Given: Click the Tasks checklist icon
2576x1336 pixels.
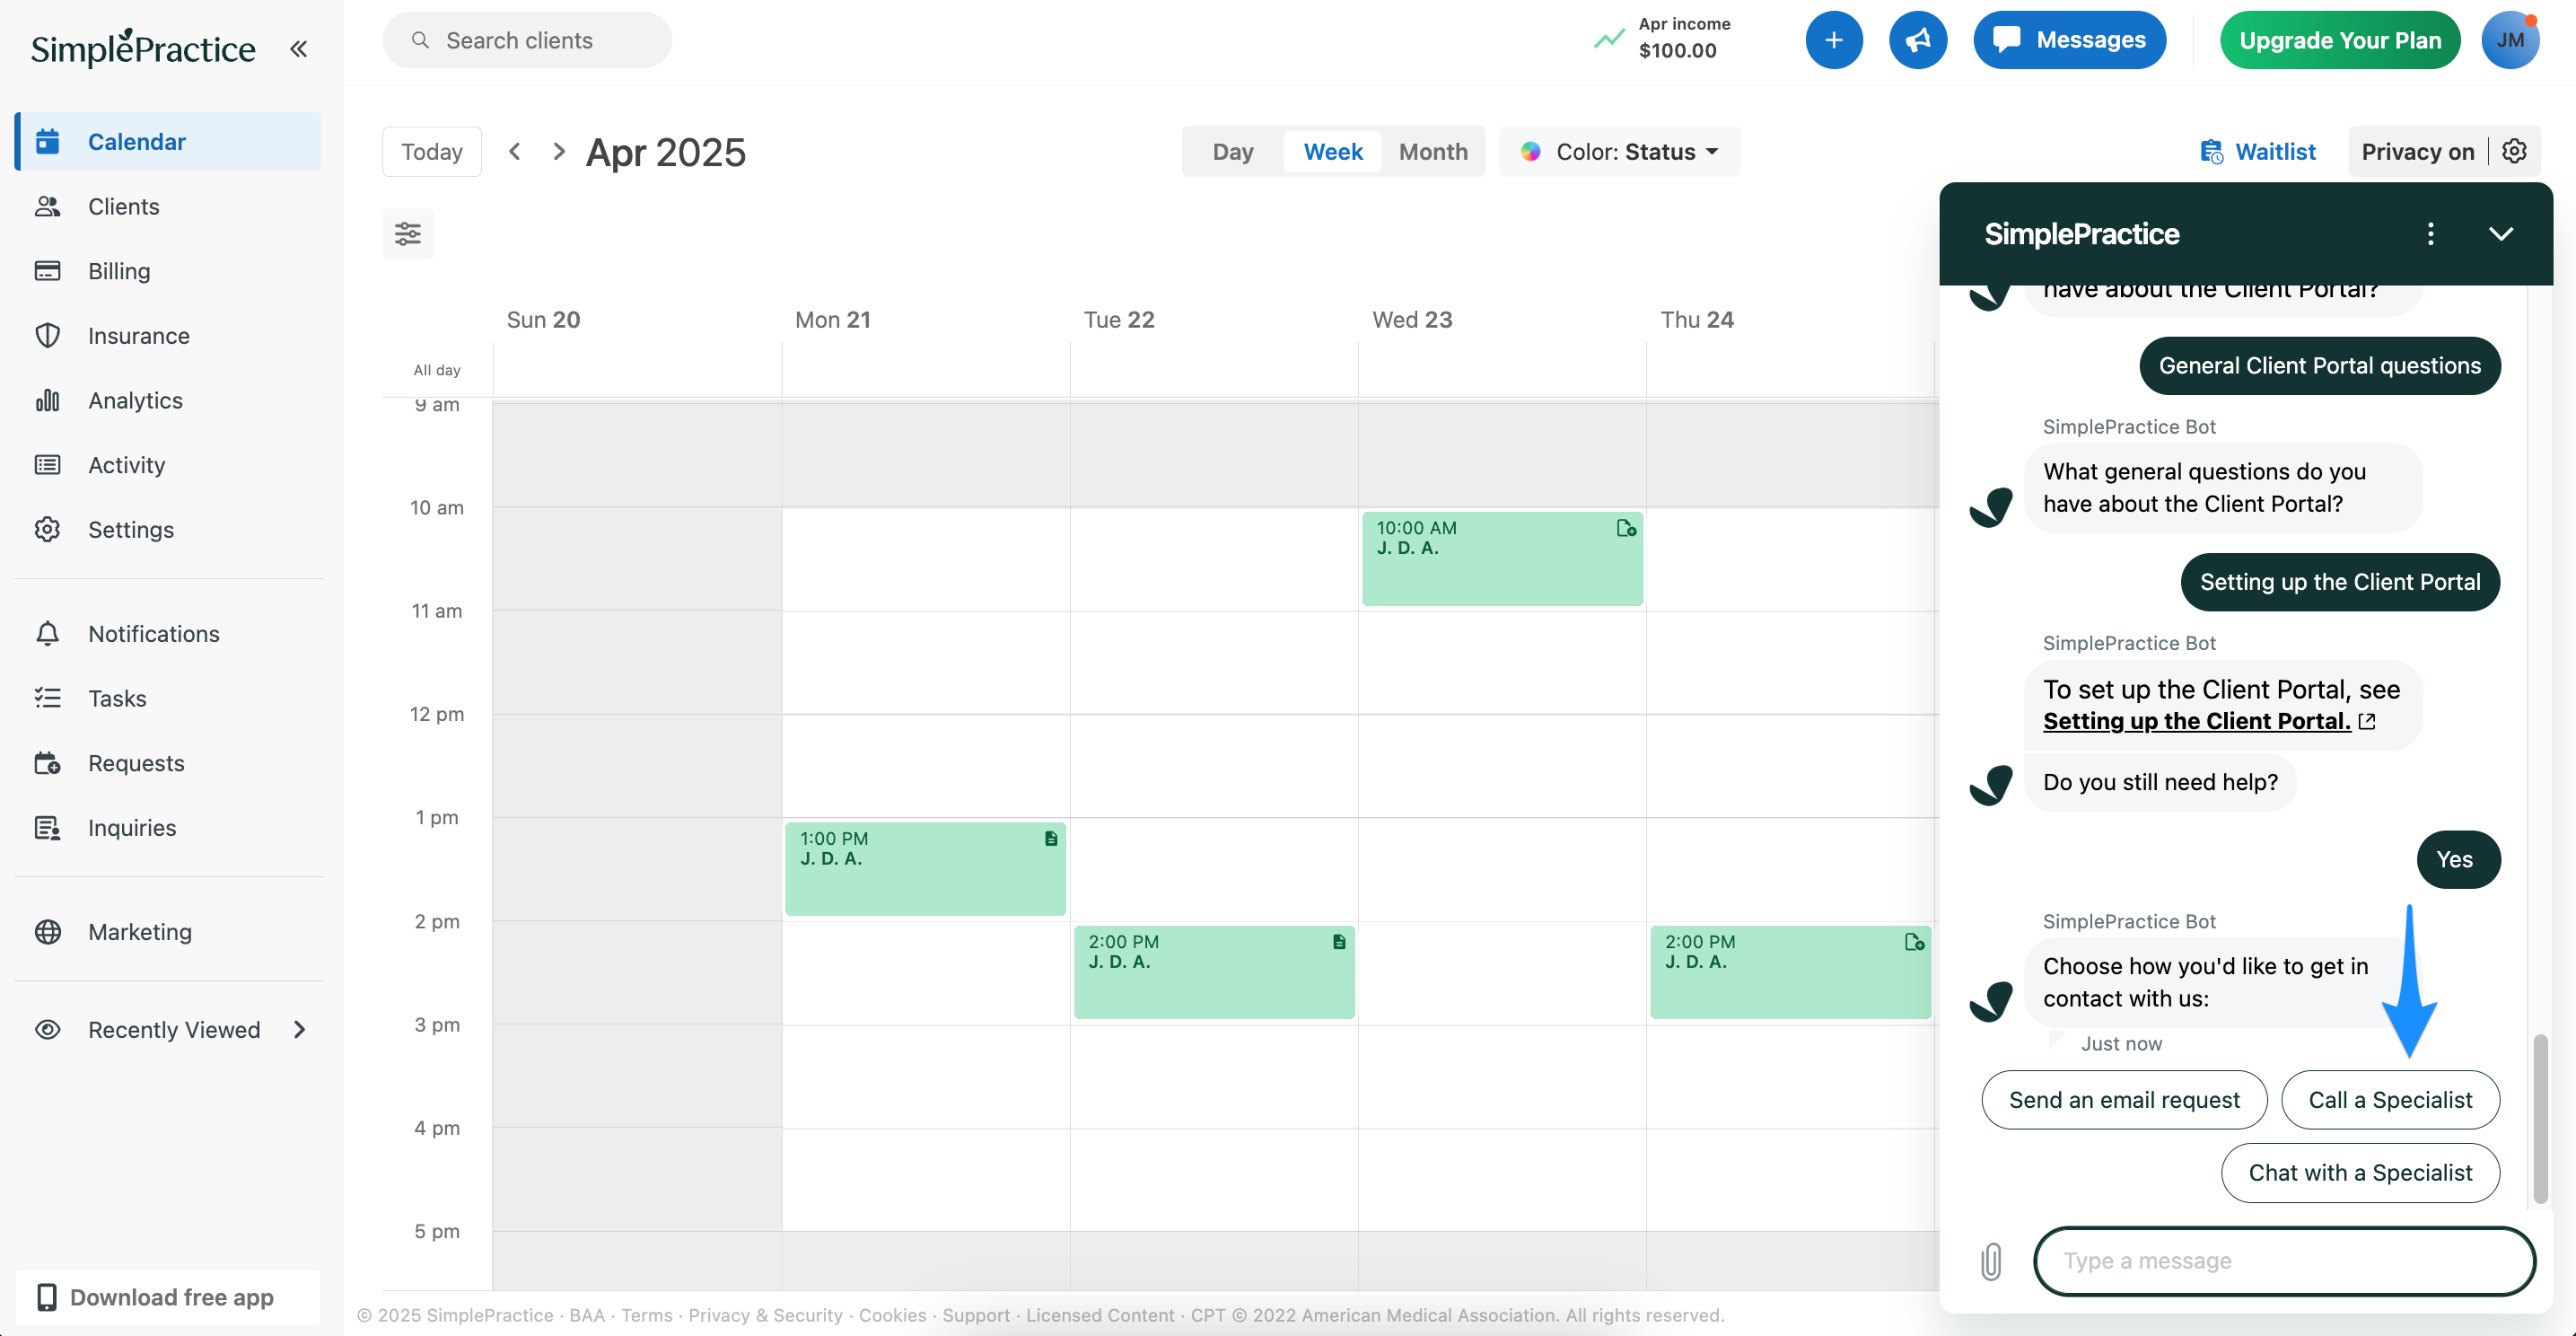Looking at the screenshot, I should [47, 698].
